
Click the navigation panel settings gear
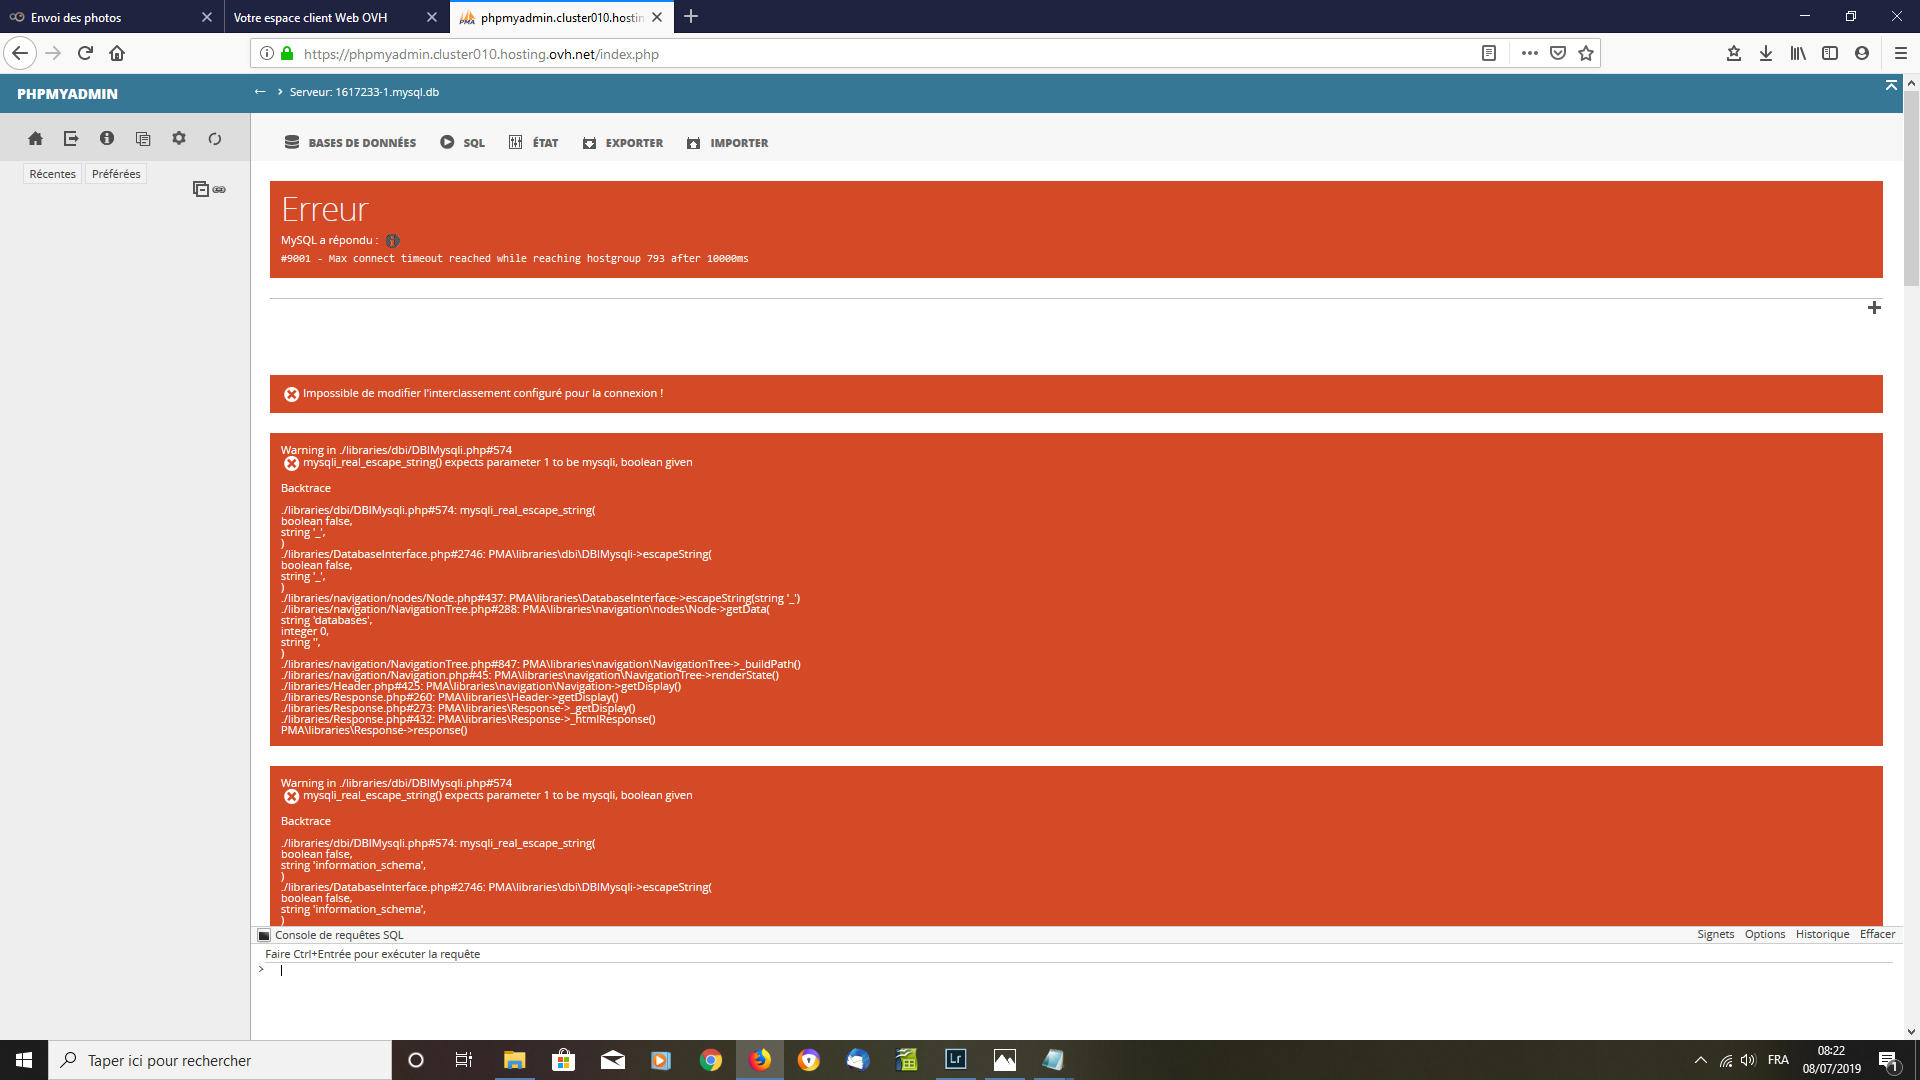179,139
